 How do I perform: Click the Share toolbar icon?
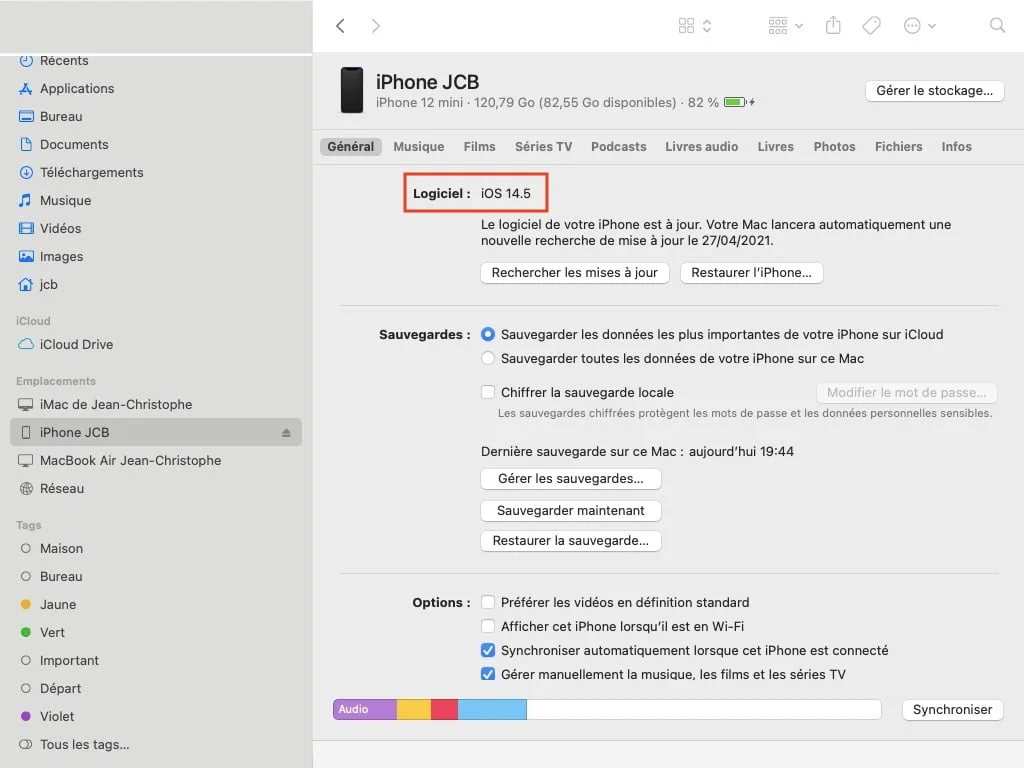(833, 25)
